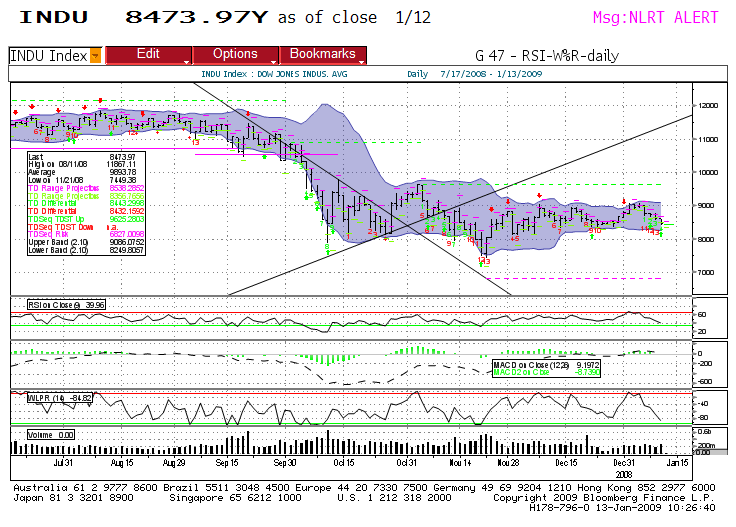
Task: Click the 10000 price axis label
Action: 709,172
